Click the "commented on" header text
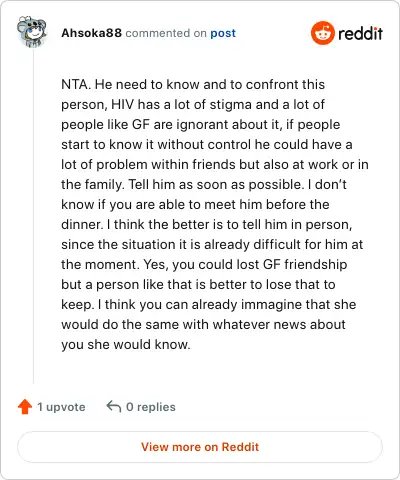The image size is (400, 480). click(166, 33)
